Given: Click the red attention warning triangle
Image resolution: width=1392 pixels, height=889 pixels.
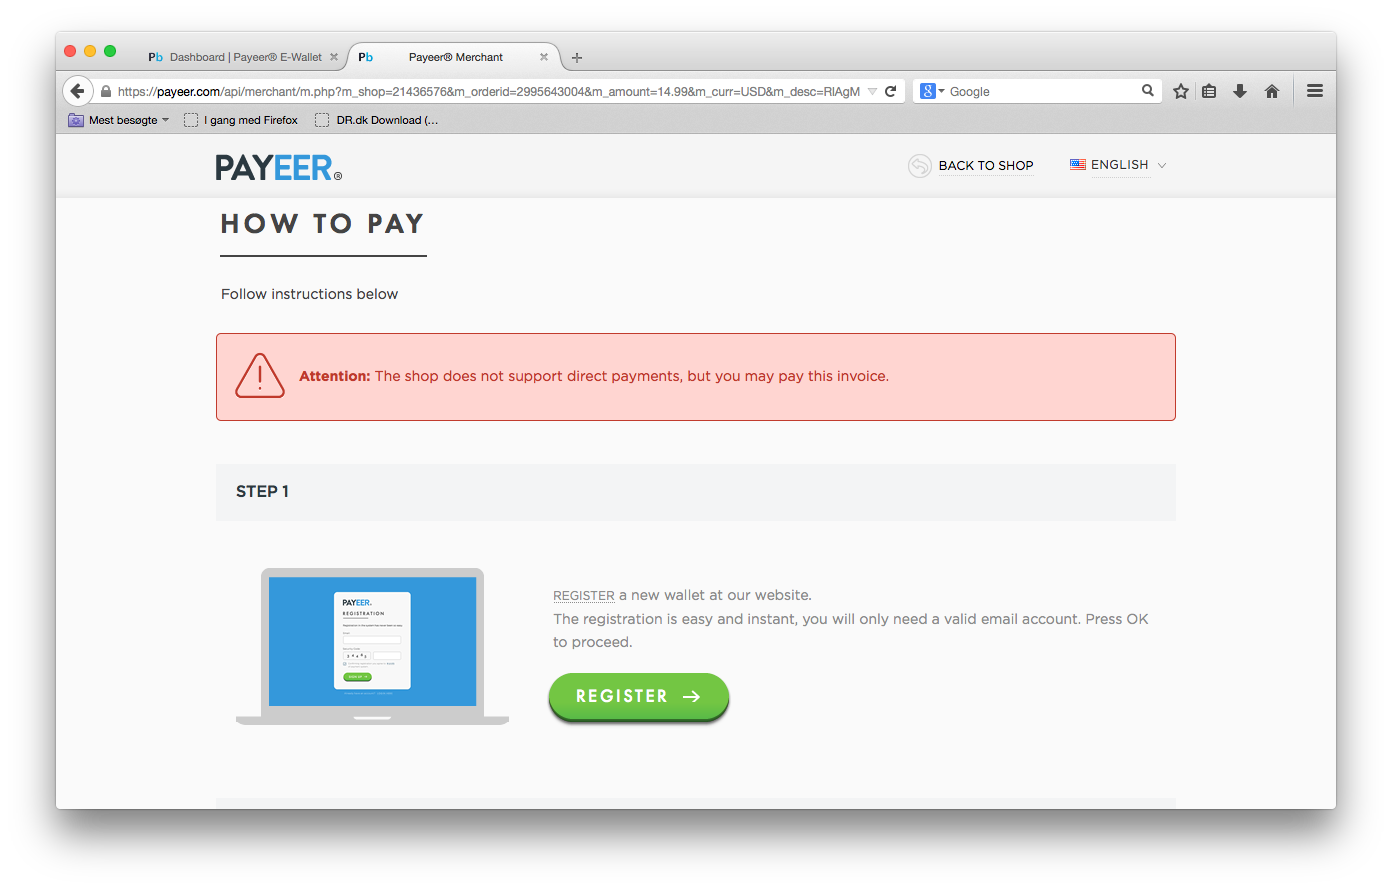Looking at the screenshot, I should point(260,376).
